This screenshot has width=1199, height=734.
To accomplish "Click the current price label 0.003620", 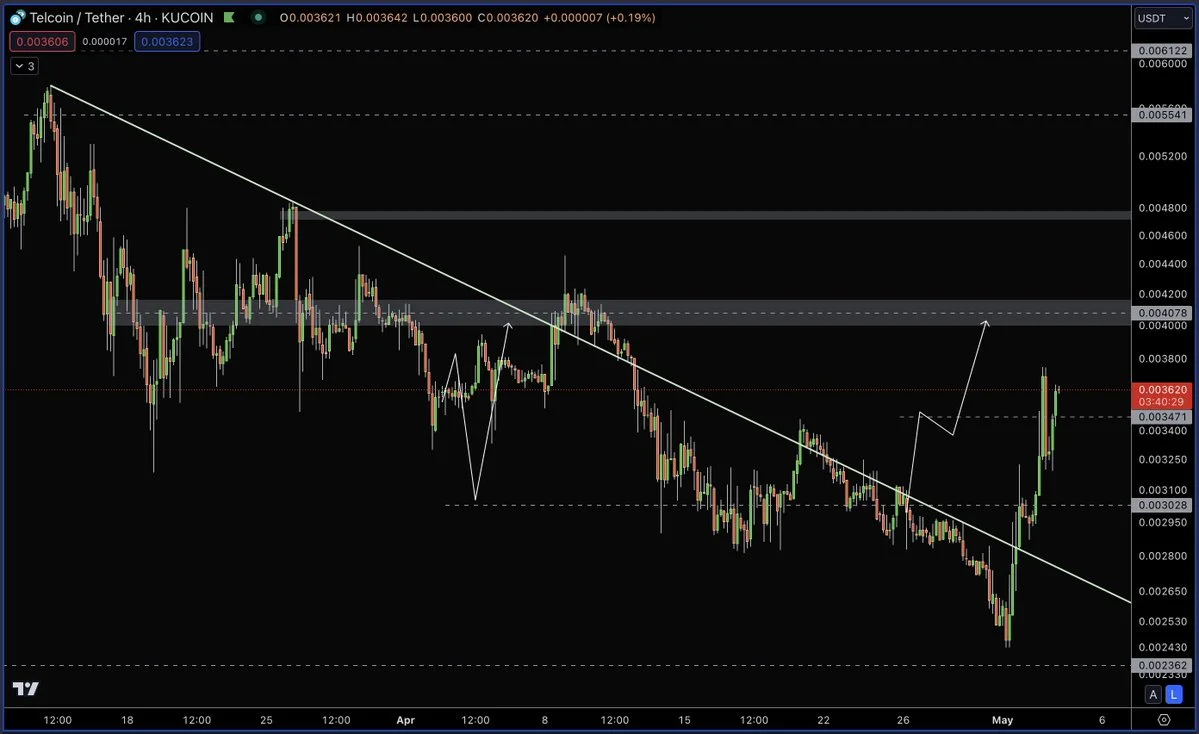I will point(1162,389).
